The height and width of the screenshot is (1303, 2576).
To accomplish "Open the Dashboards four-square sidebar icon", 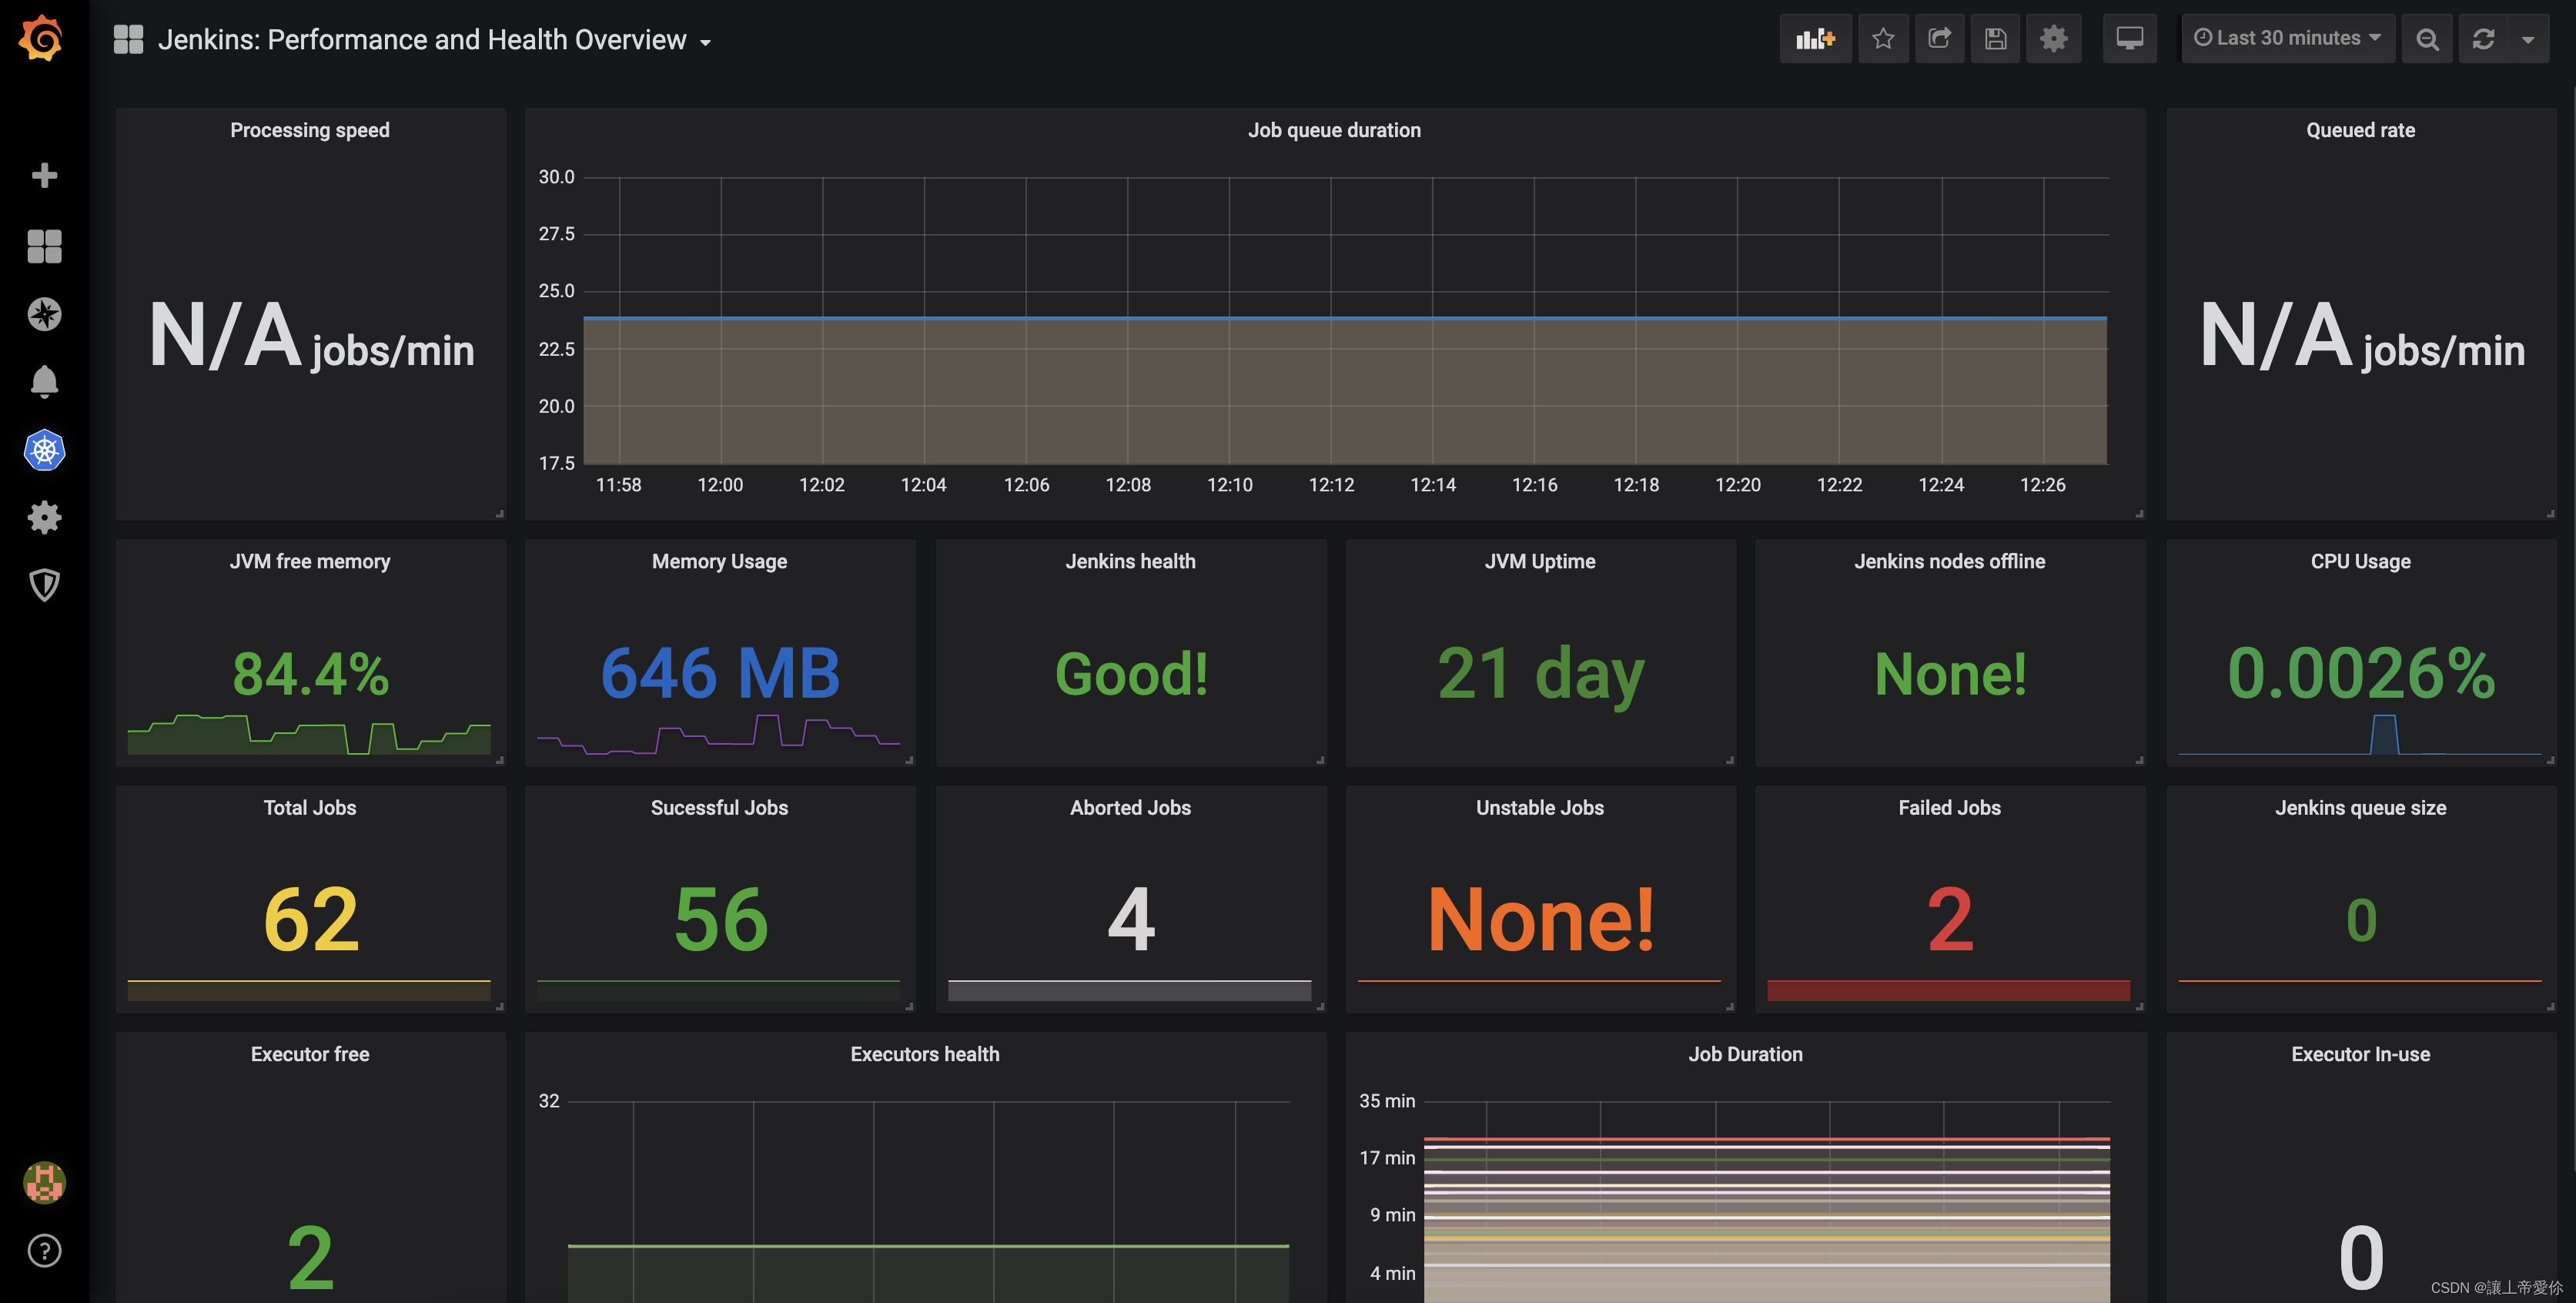I will 44,246.
